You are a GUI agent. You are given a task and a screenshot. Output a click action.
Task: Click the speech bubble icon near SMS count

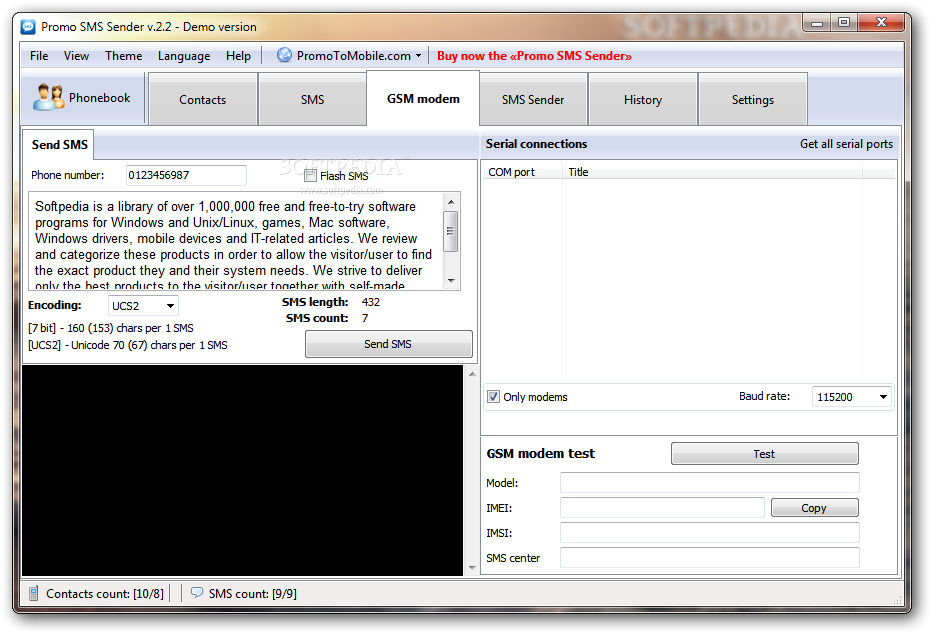pyautogui.click(x=197, y=592)
